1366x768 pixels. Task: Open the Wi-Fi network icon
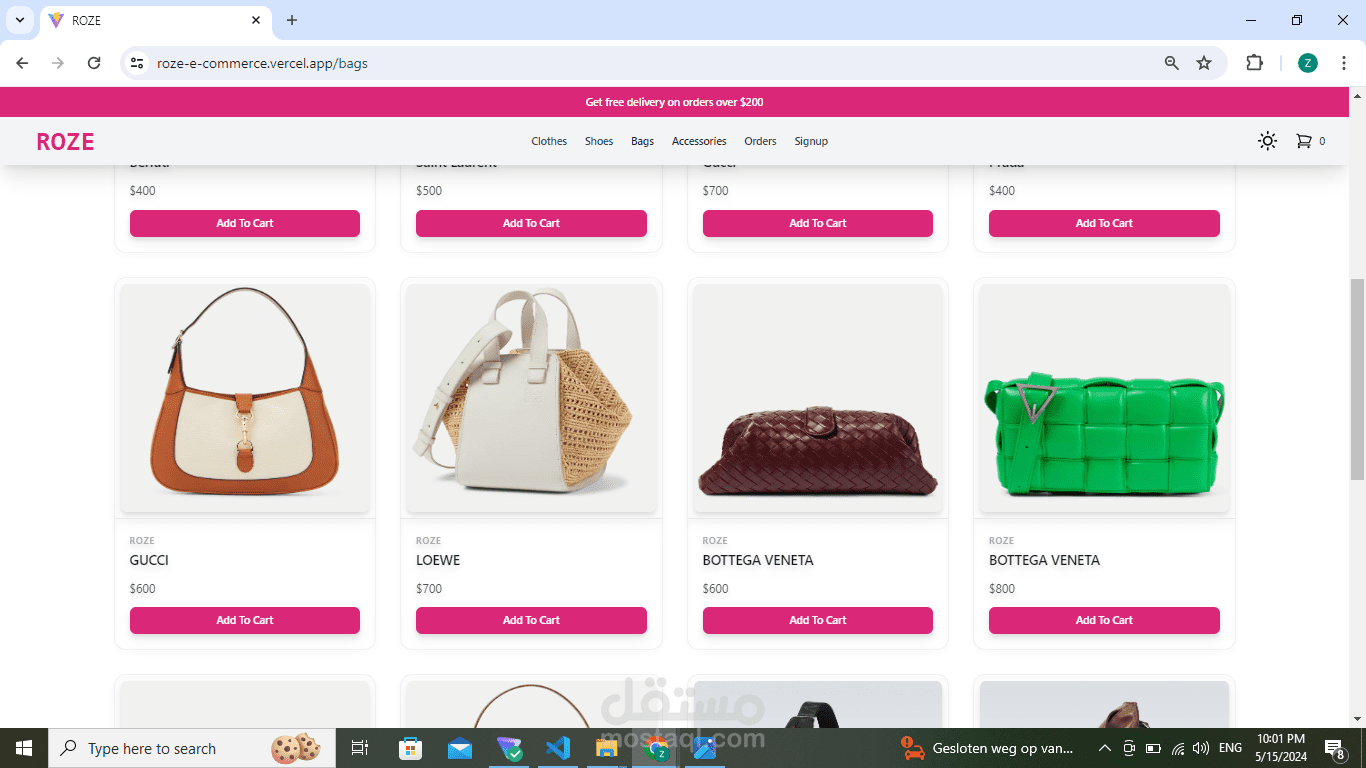coord(1178,748)
